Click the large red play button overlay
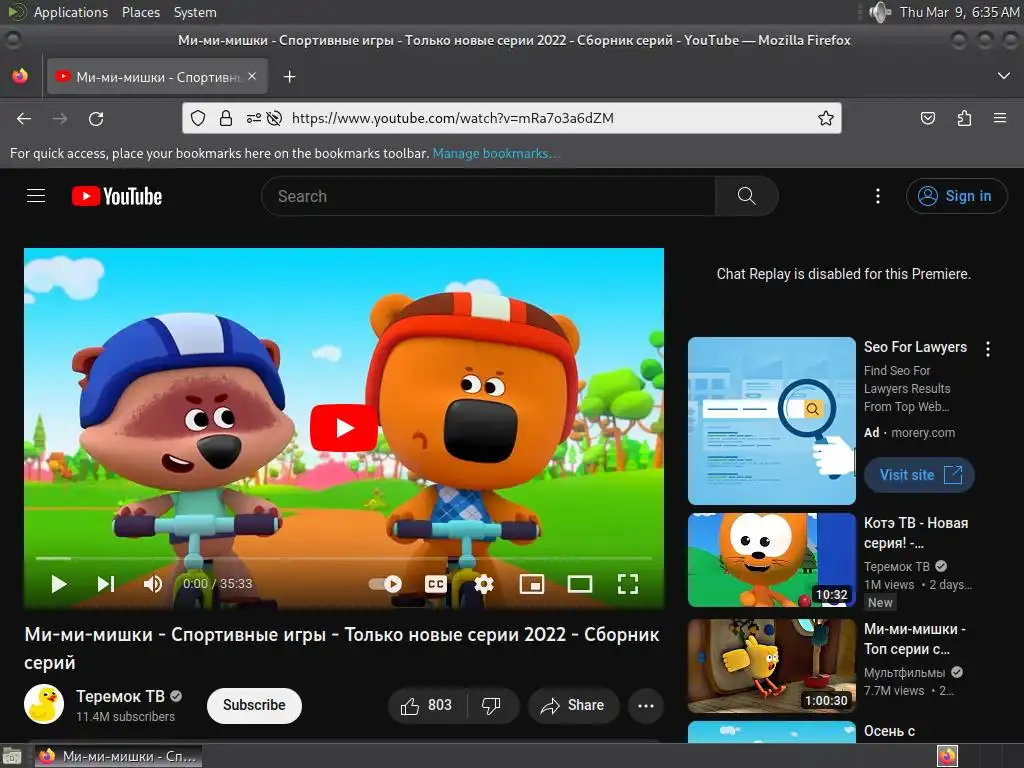 344,428
